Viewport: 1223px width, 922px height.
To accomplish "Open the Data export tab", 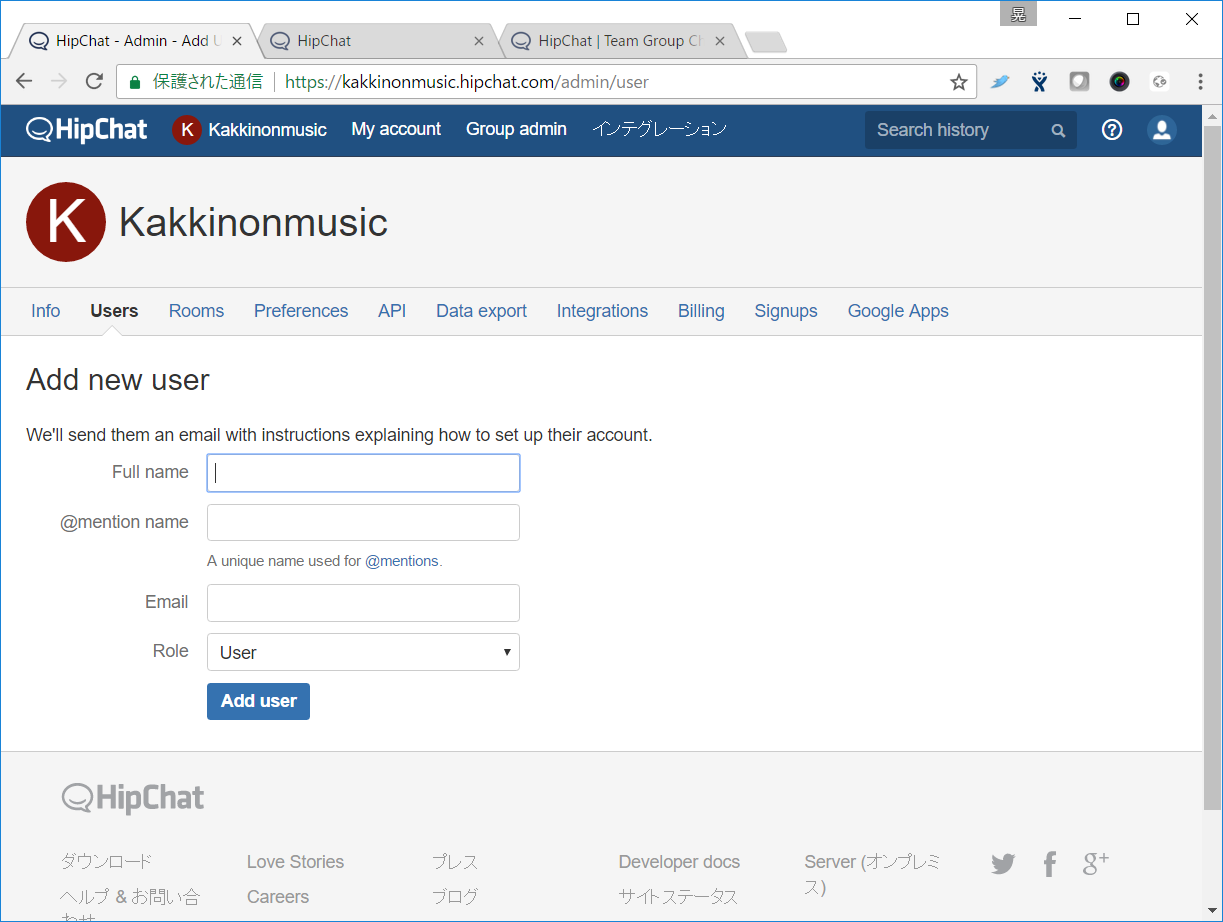I will [481, 311].
